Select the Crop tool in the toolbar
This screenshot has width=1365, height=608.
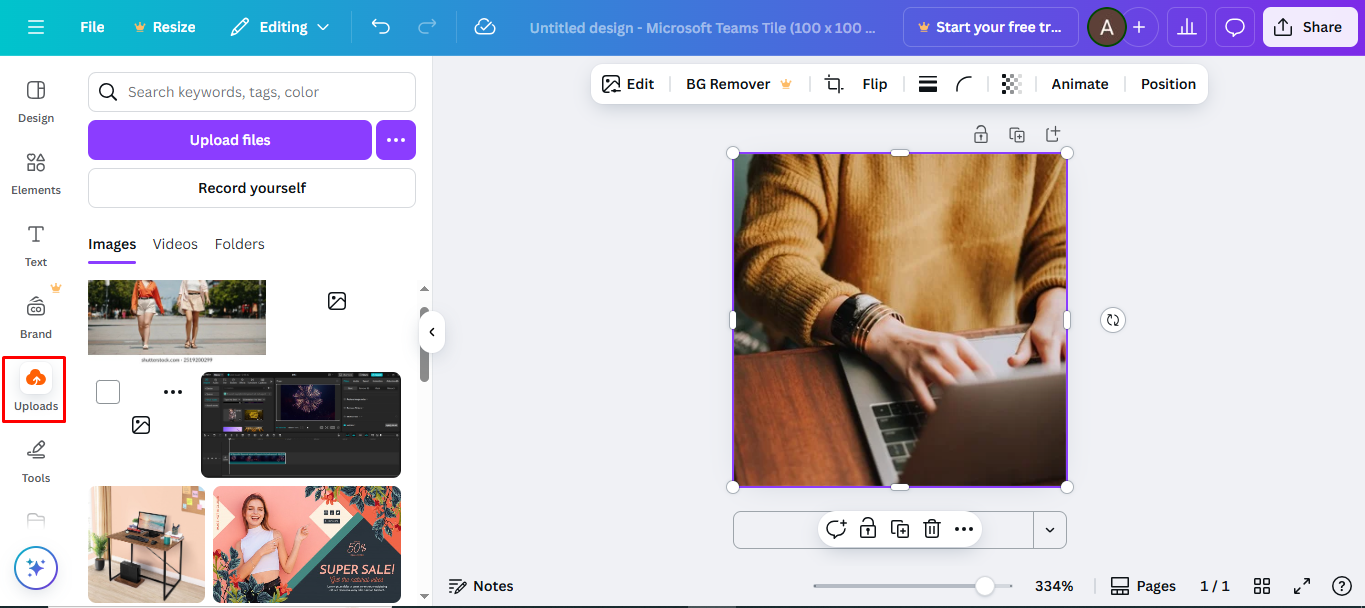click(x=832, y=84)
